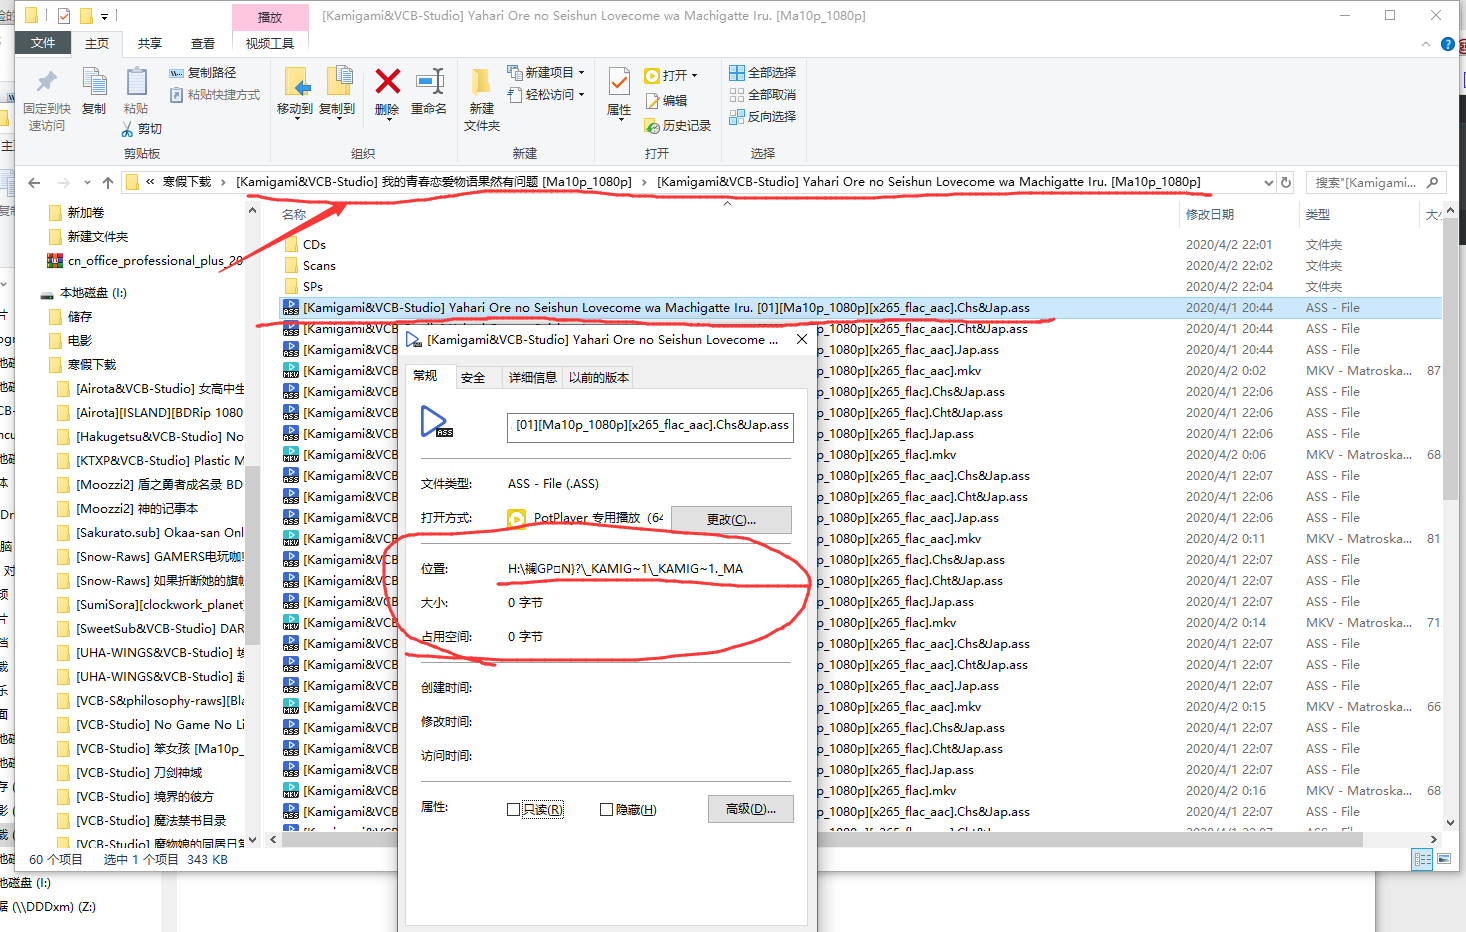Select 粘贴快捷方式 (Paste shortcut)

coord(215,94)
